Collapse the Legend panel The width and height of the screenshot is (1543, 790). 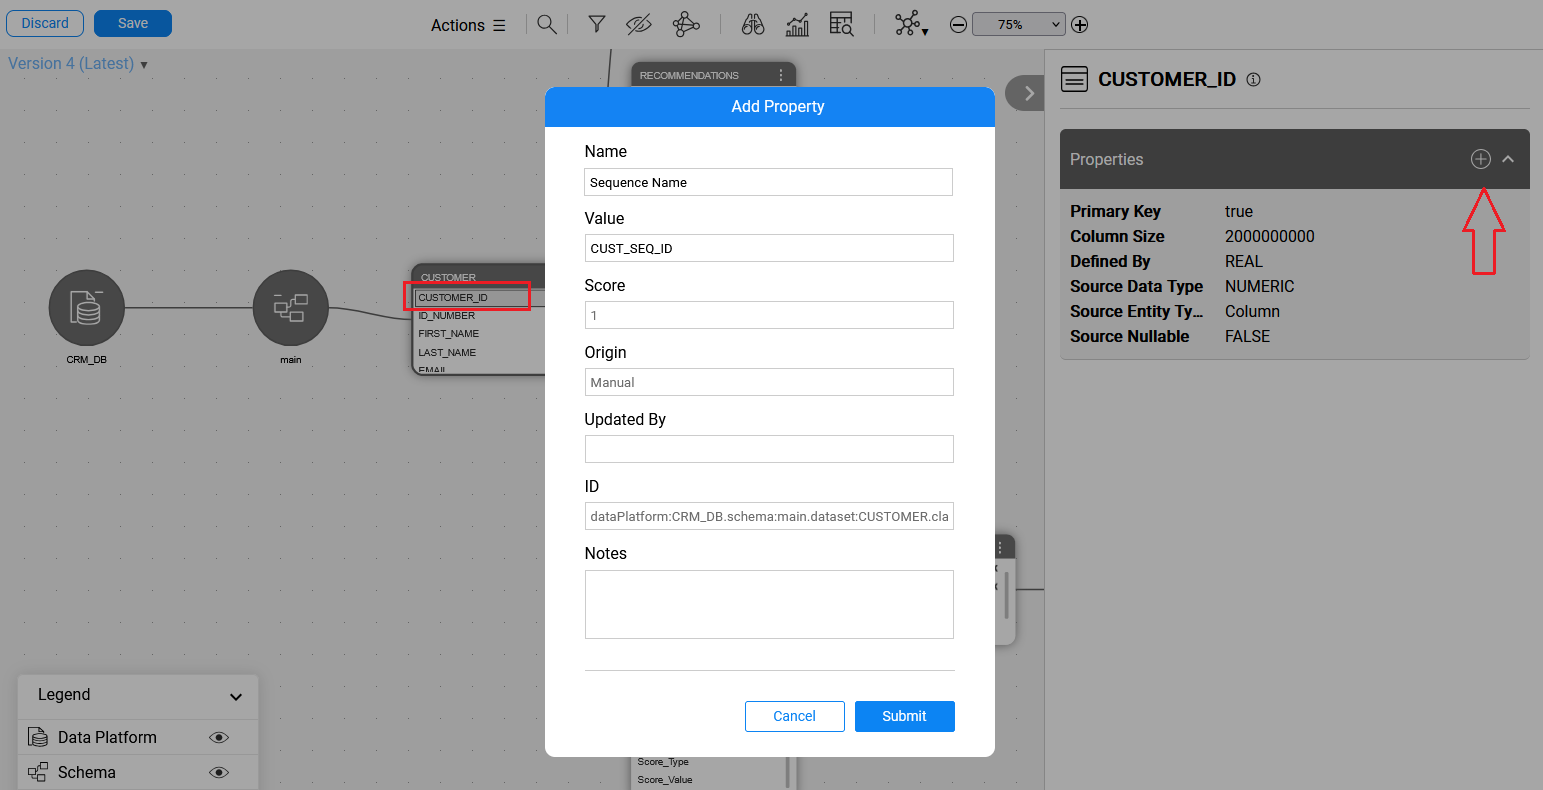tap(236, 696)
